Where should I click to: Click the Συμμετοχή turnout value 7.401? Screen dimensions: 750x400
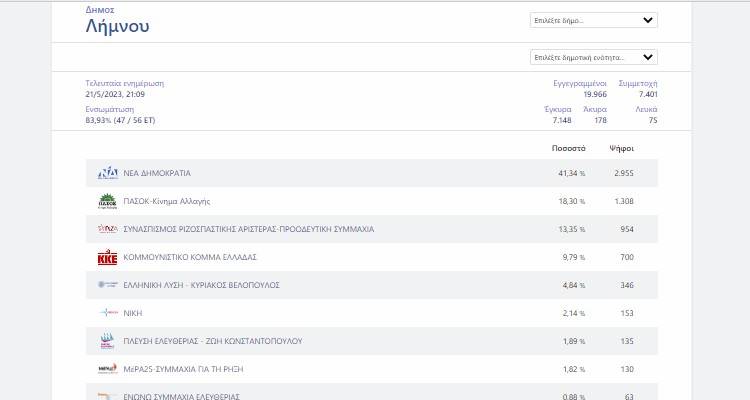pos(648,94)
